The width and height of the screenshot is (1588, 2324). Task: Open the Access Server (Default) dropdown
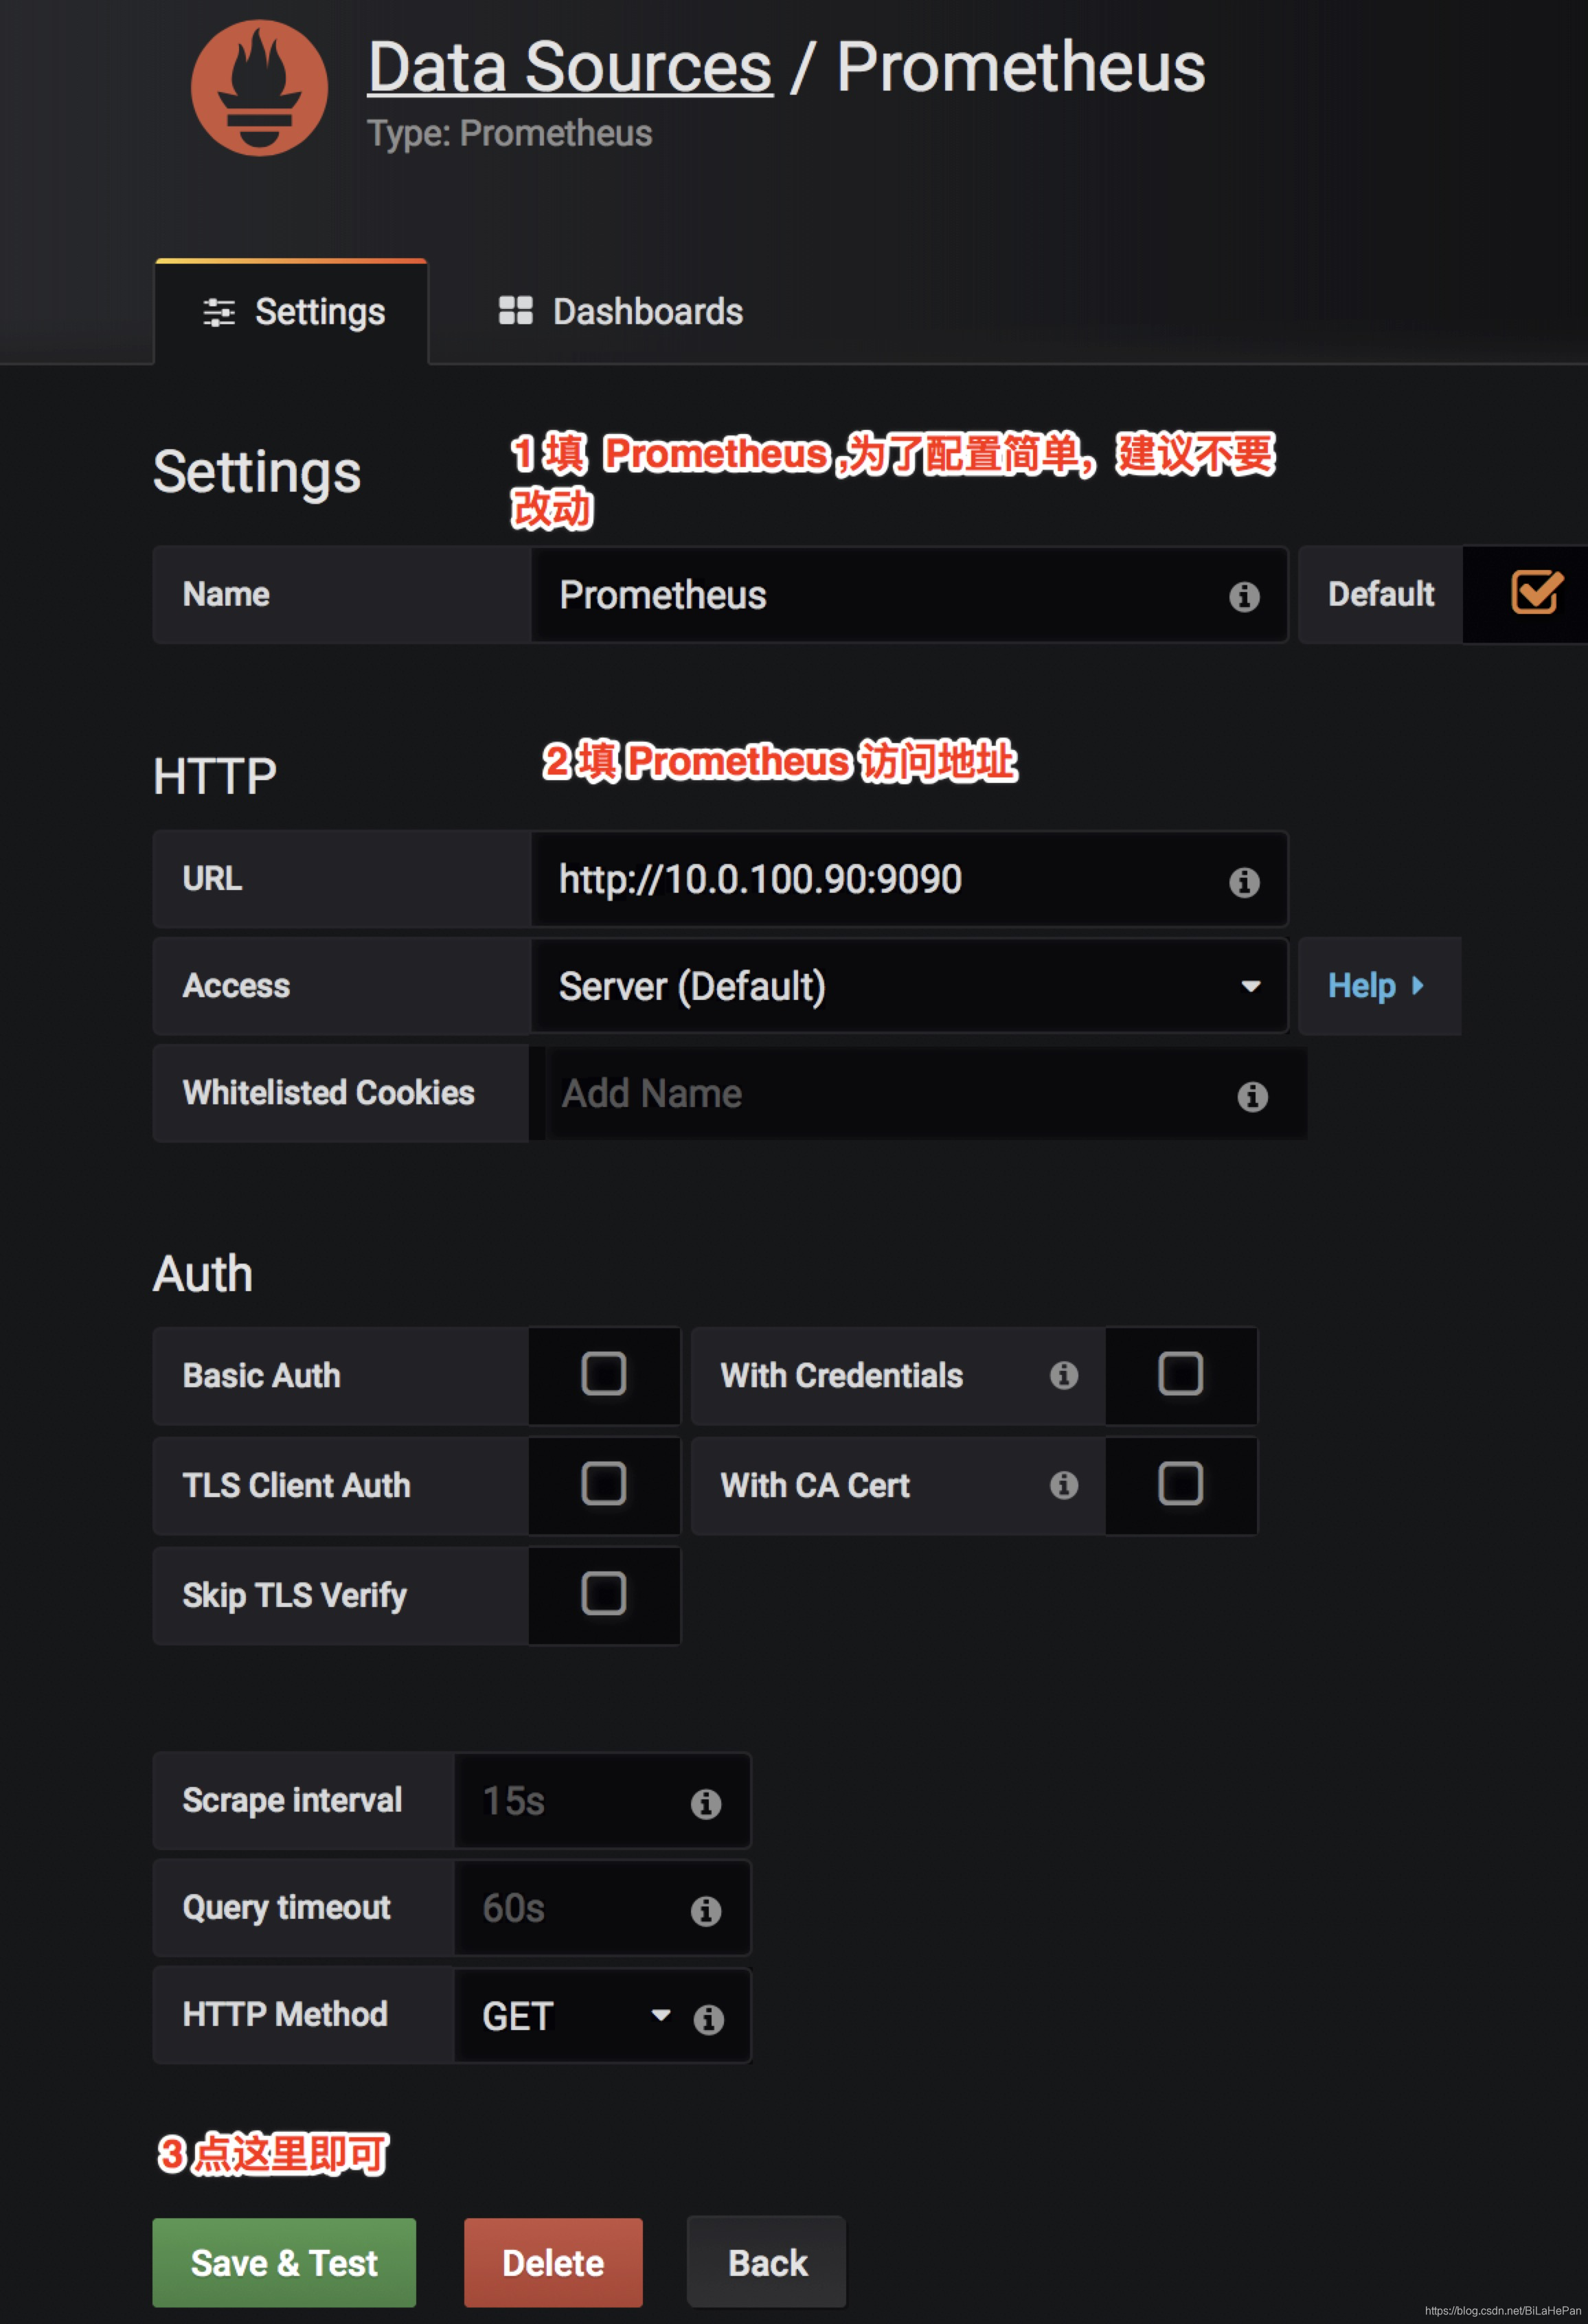tap(909, 986)
